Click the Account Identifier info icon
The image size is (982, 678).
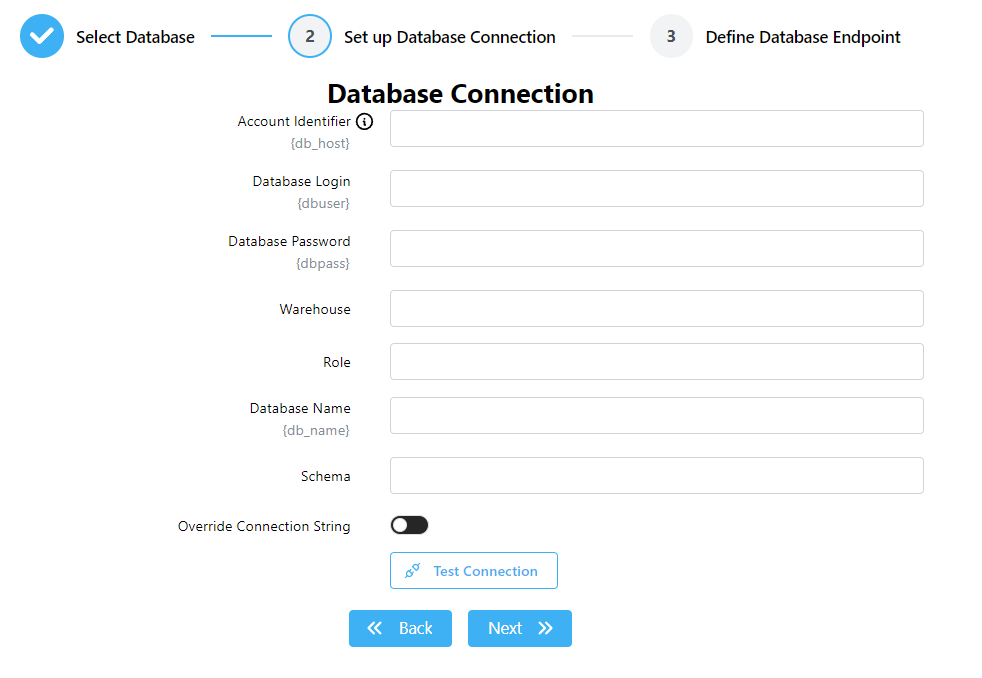pyautogui.click(x=365, y=122)
